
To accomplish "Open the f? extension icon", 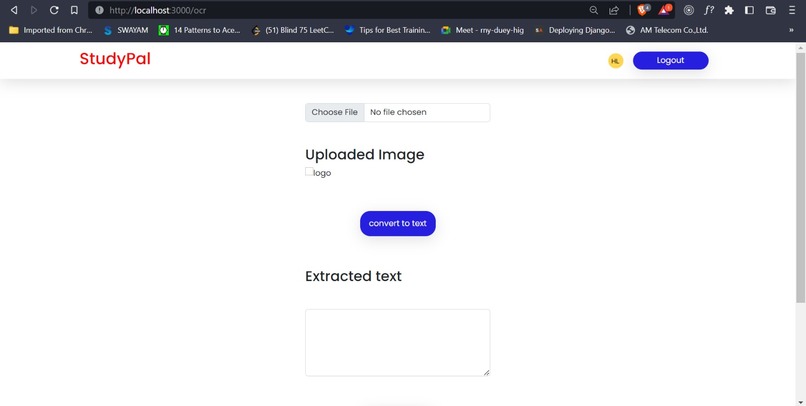I will click(709, 10).
